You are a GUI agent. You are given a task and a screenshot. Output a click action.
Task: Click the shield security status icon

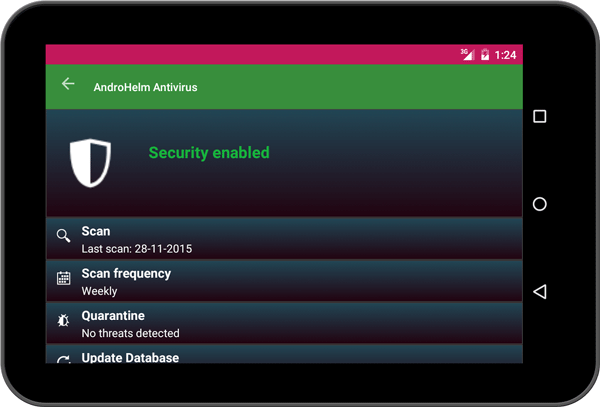pos(90,162)
